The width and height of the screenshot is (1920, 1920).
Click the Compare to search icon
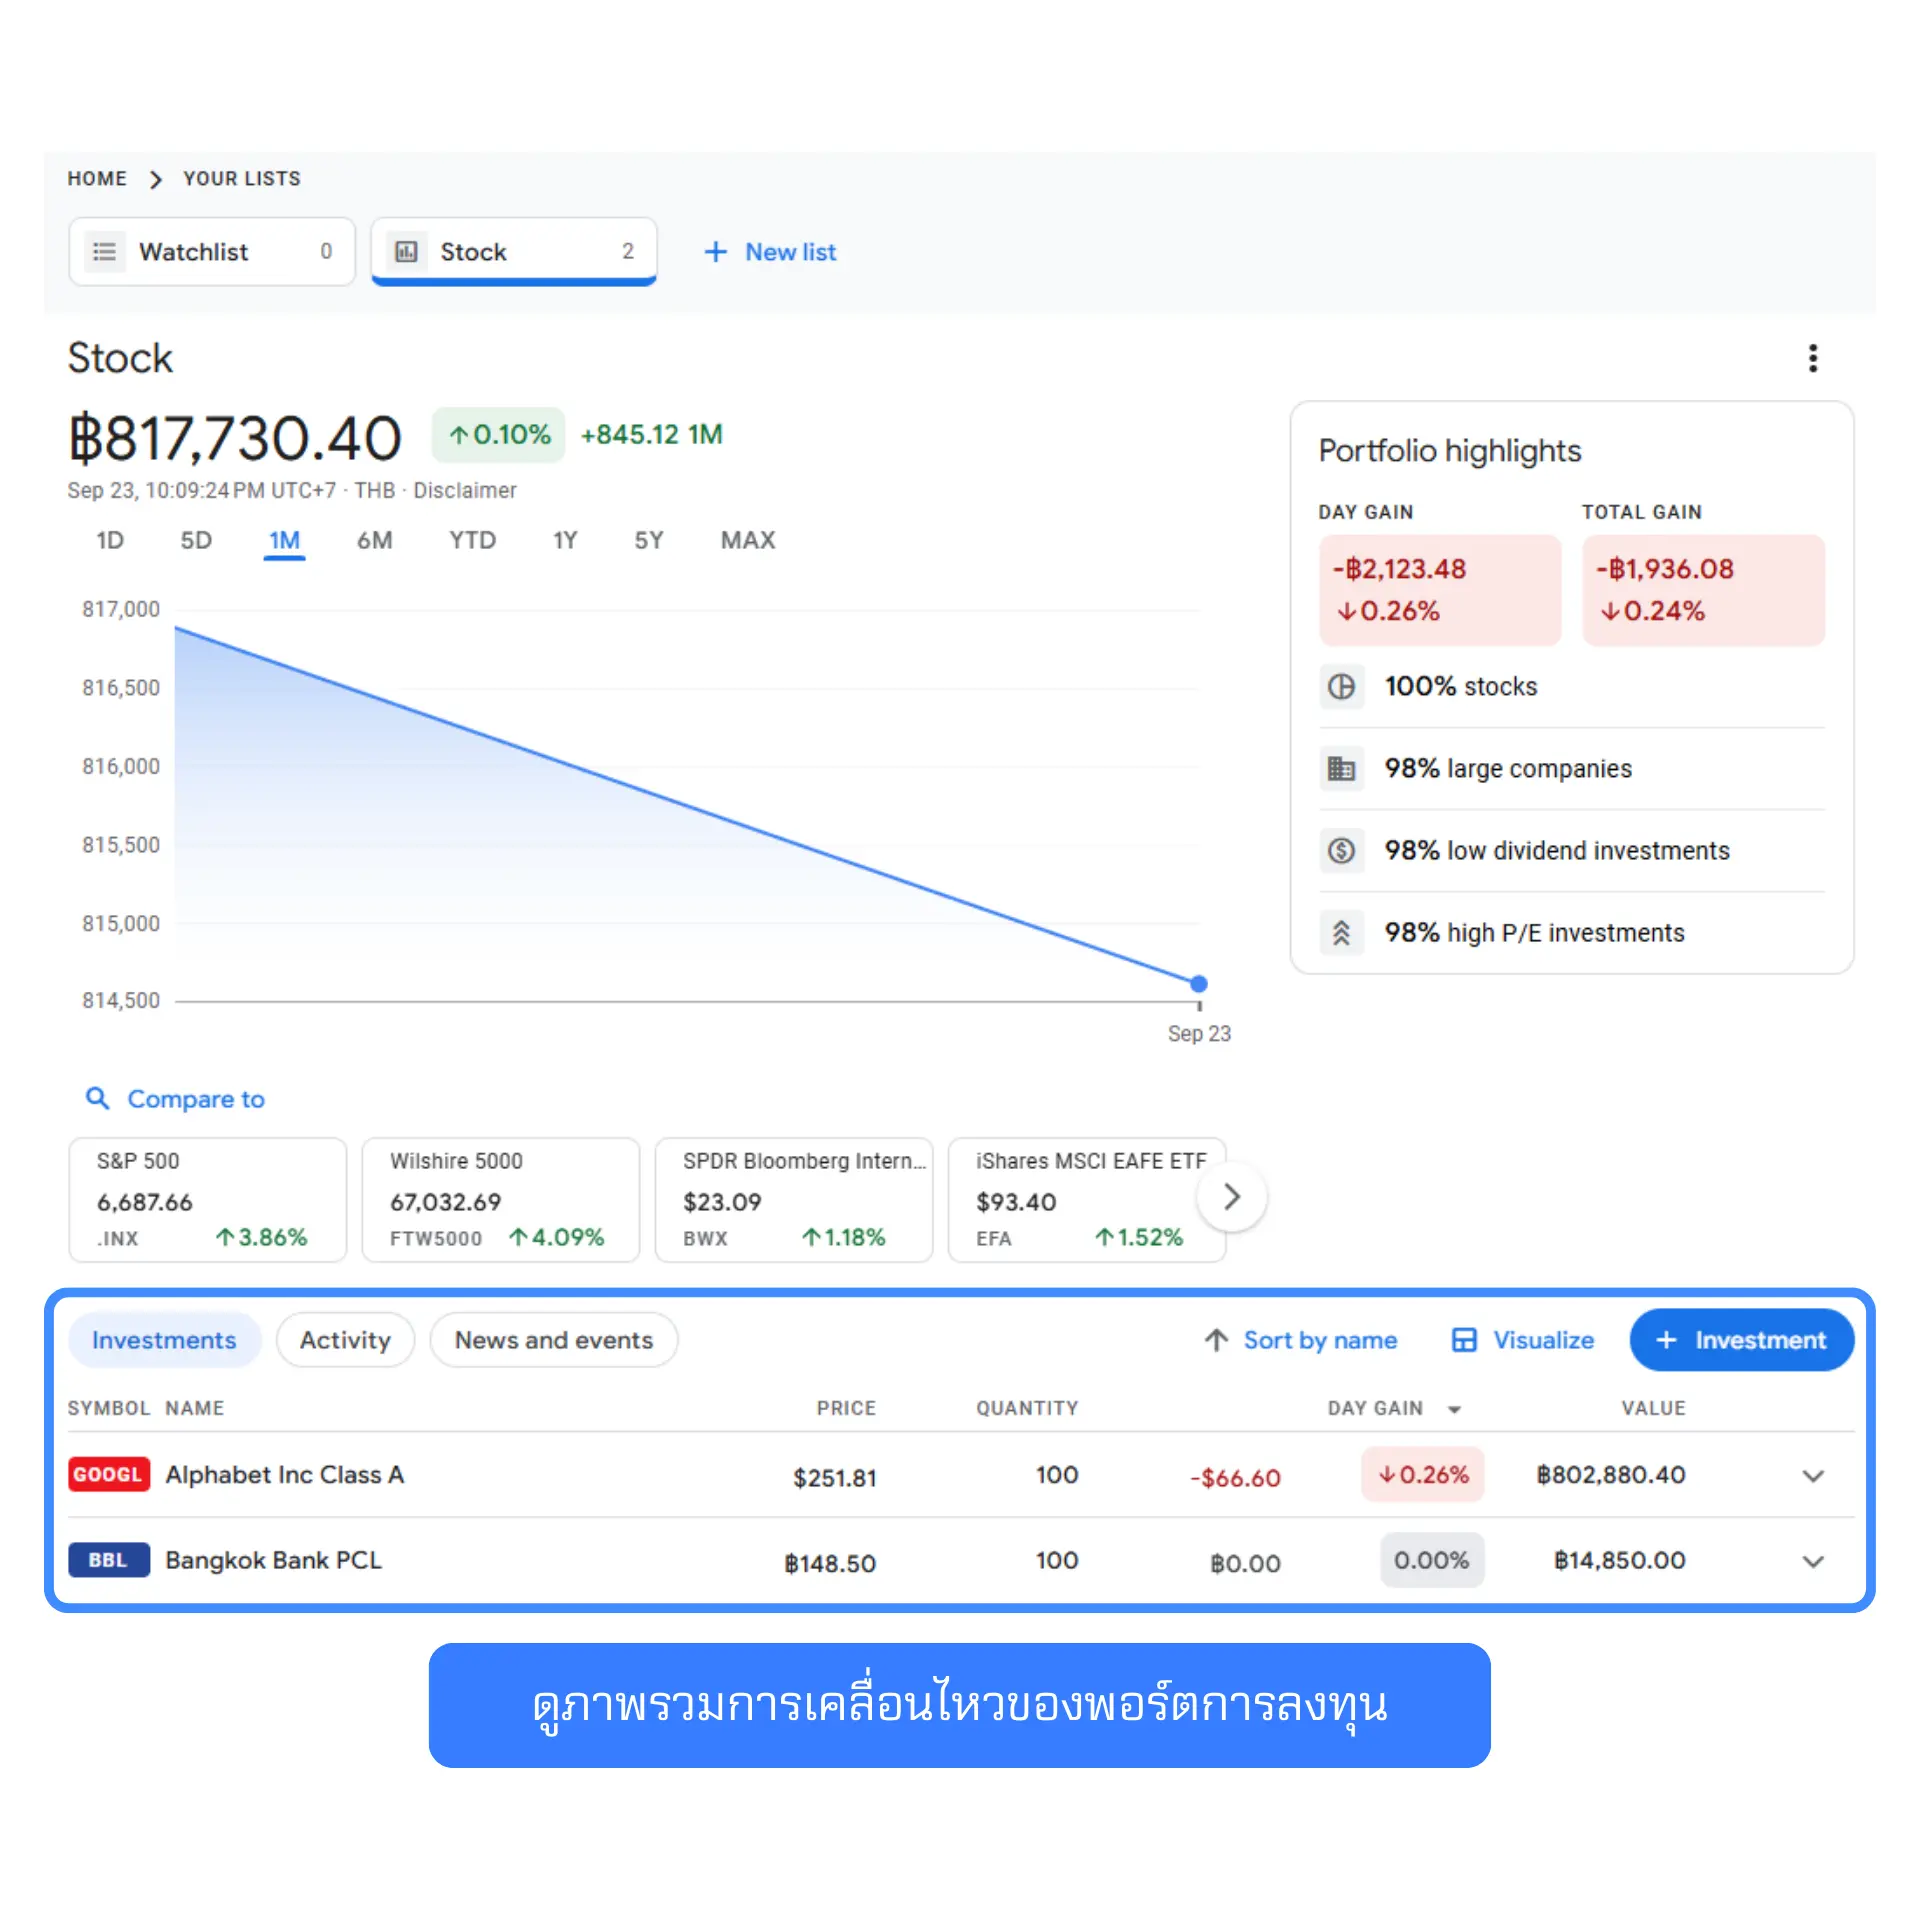click(97, 1098)
